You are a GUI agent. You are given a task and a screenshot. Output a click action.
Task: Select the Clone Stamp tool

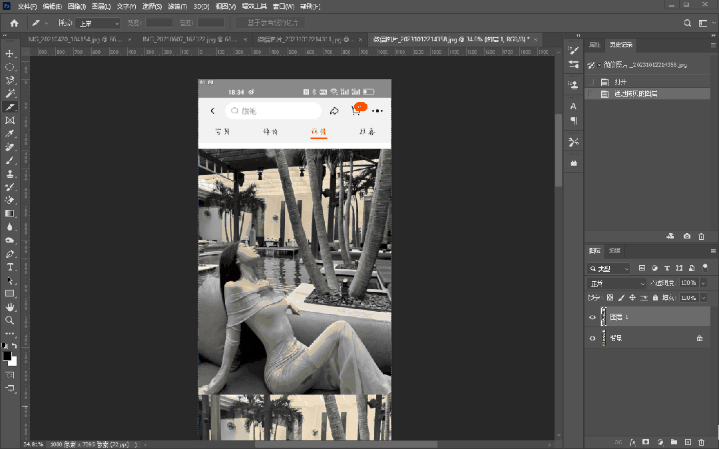click(10, 174)
